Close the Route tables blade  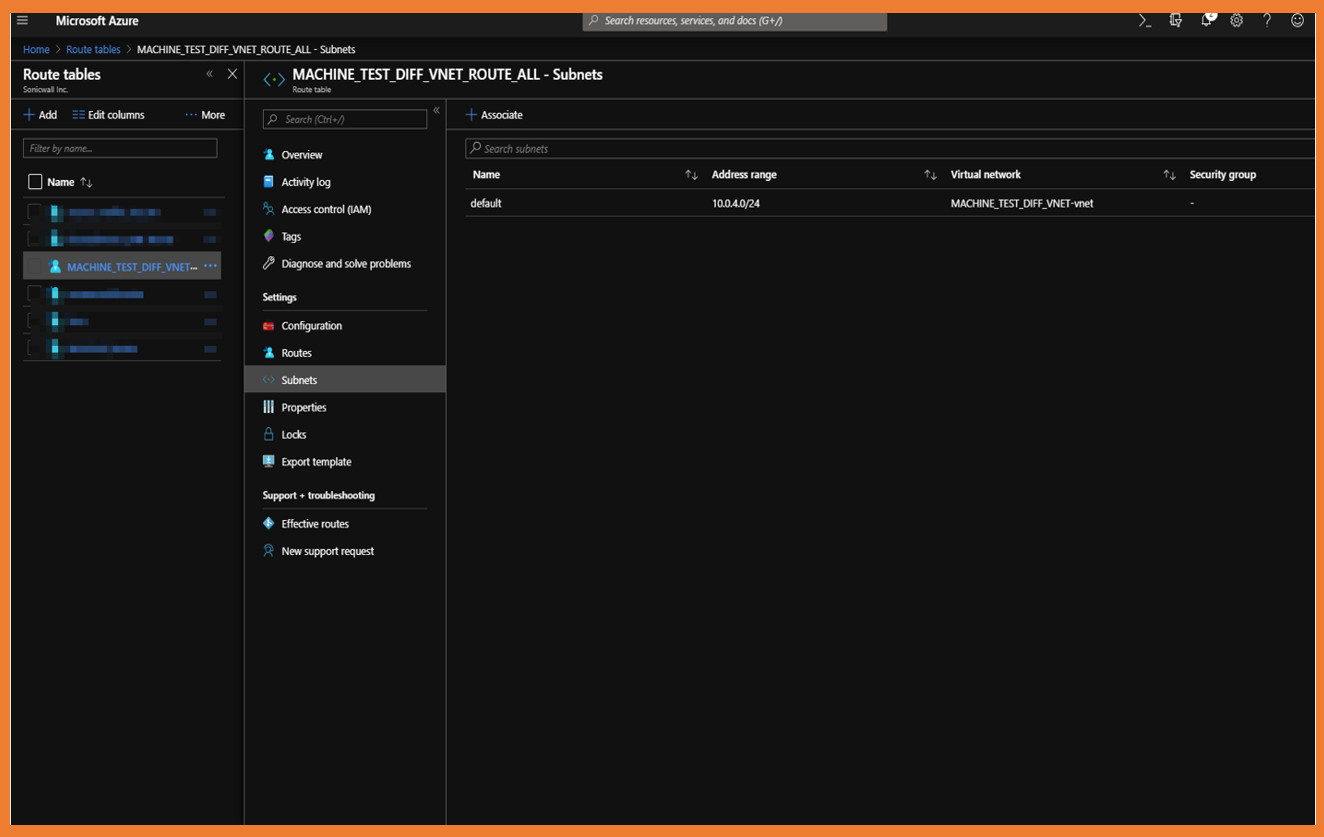tap(232, 74)
